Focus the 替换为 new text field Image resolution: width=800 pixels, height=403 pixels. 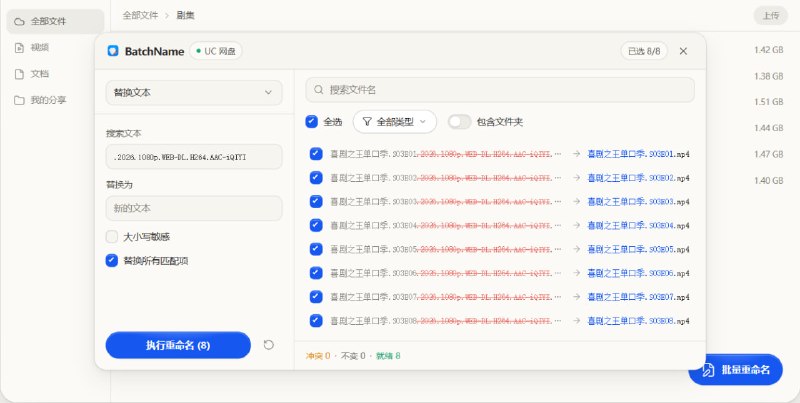(x=194, y=208)
